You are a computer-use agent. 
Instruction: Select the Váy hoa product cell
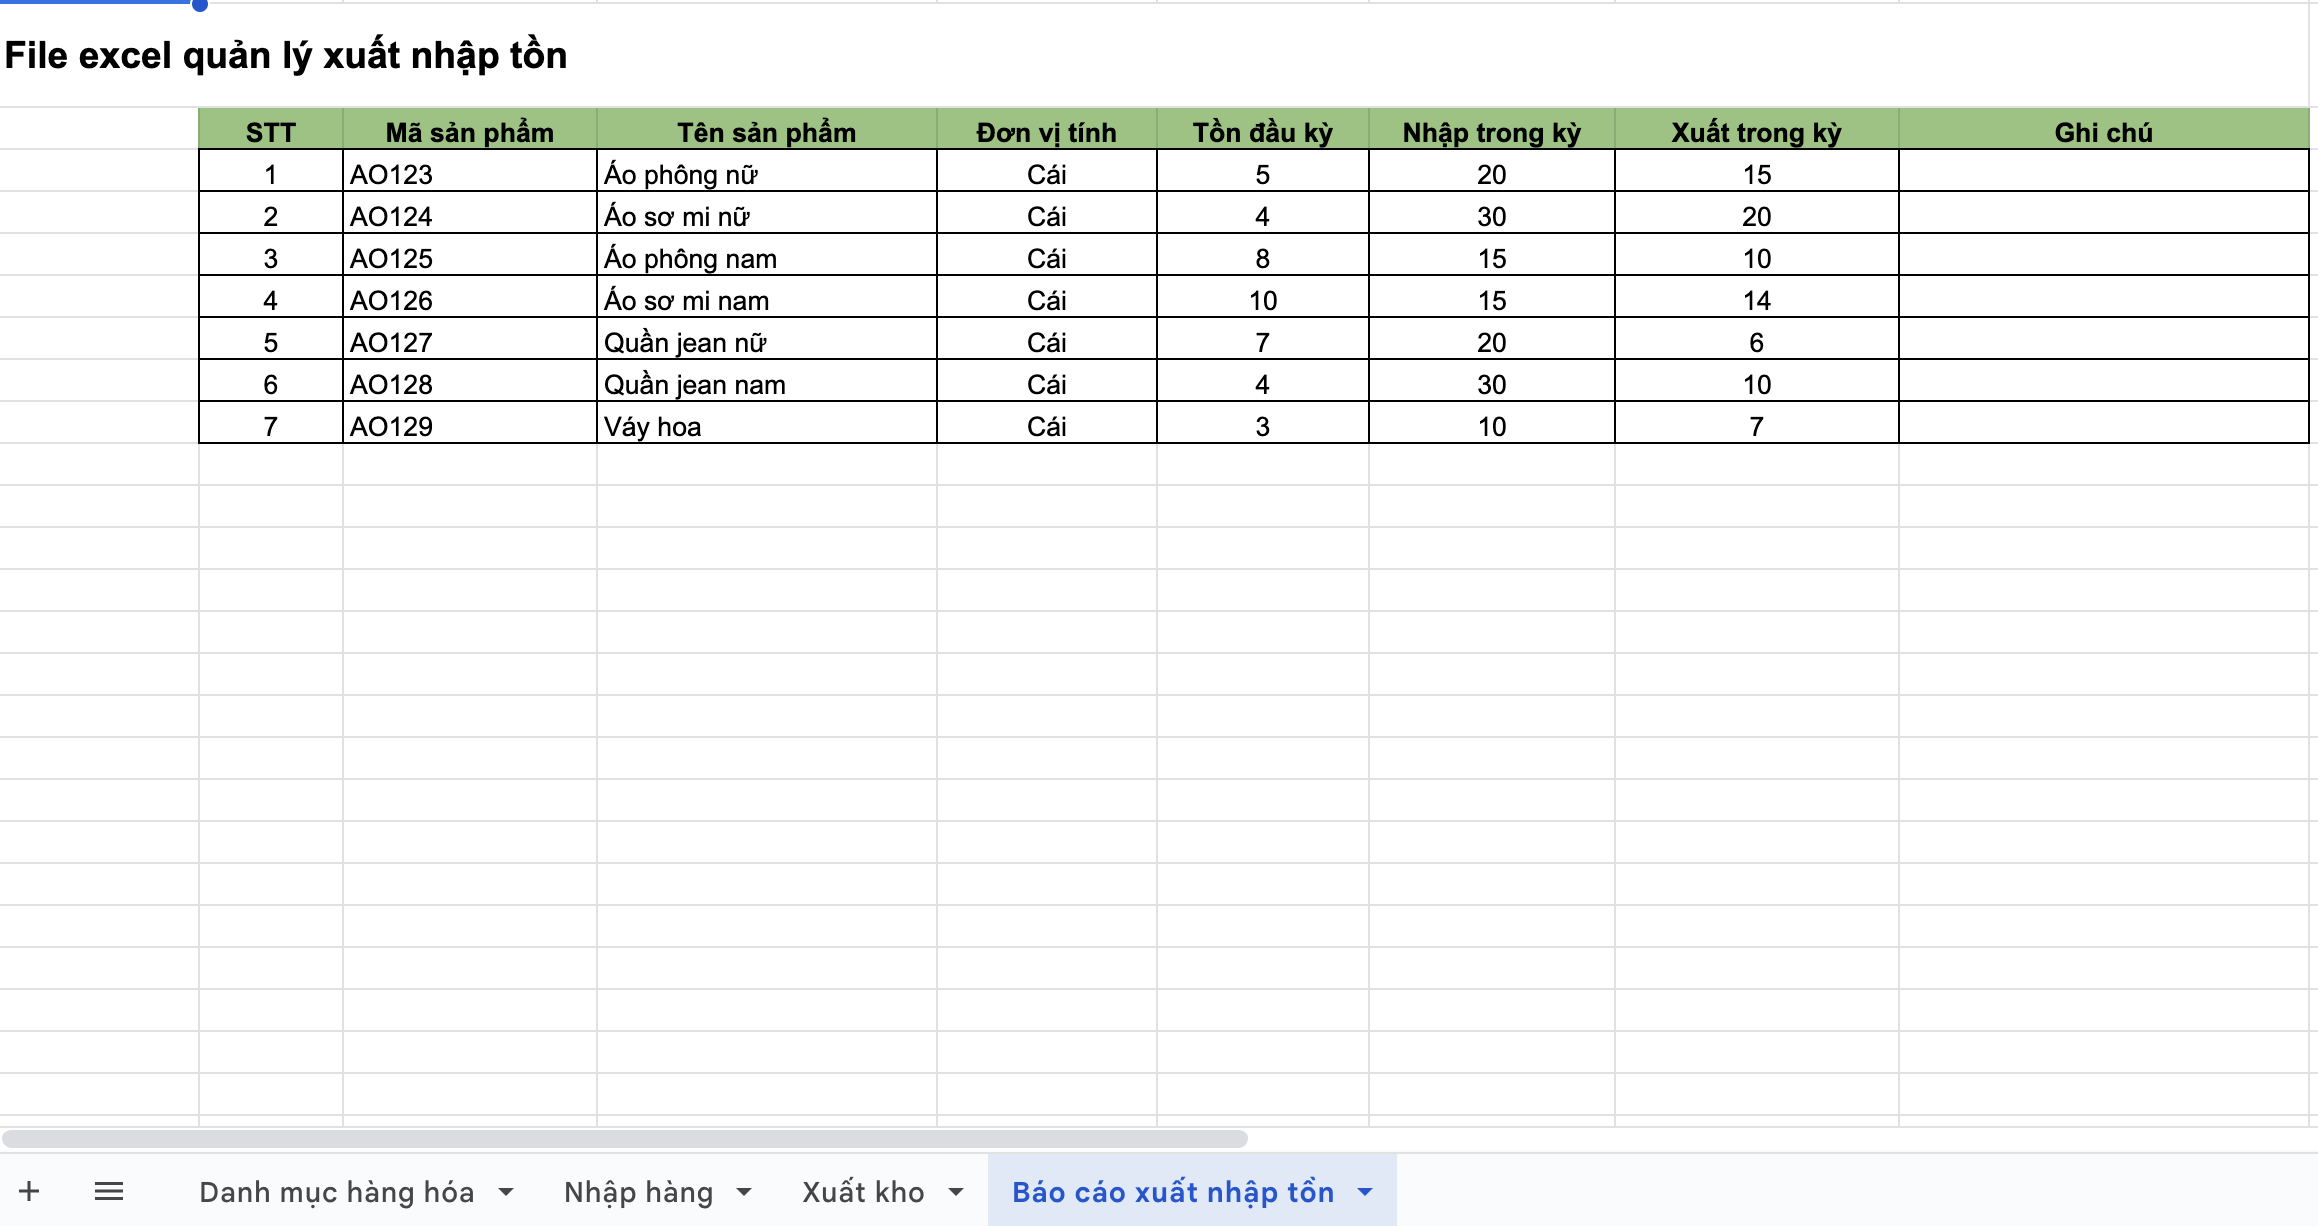(x=652, y=427)
